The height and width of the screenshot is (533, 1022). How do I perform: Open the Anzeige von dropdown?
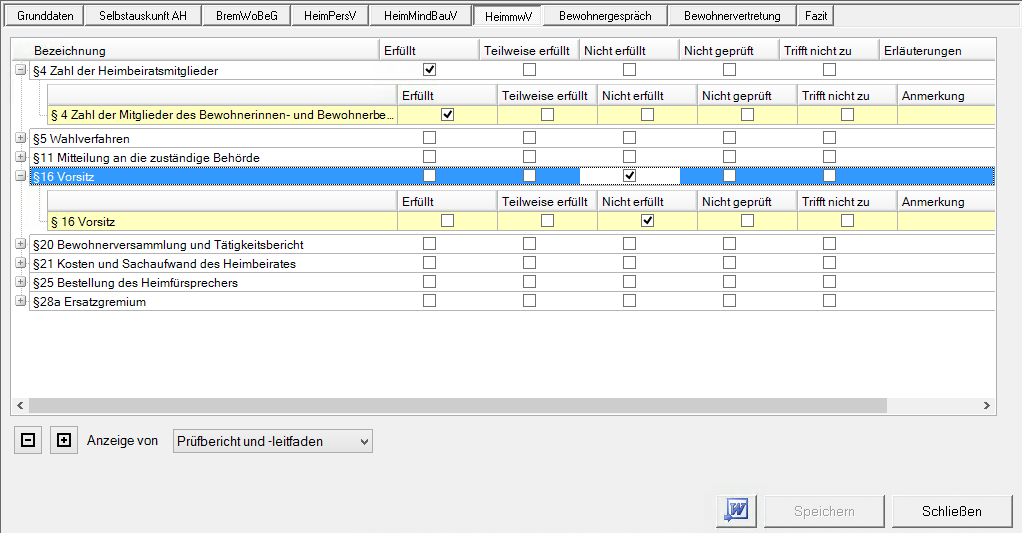[272, 441]
